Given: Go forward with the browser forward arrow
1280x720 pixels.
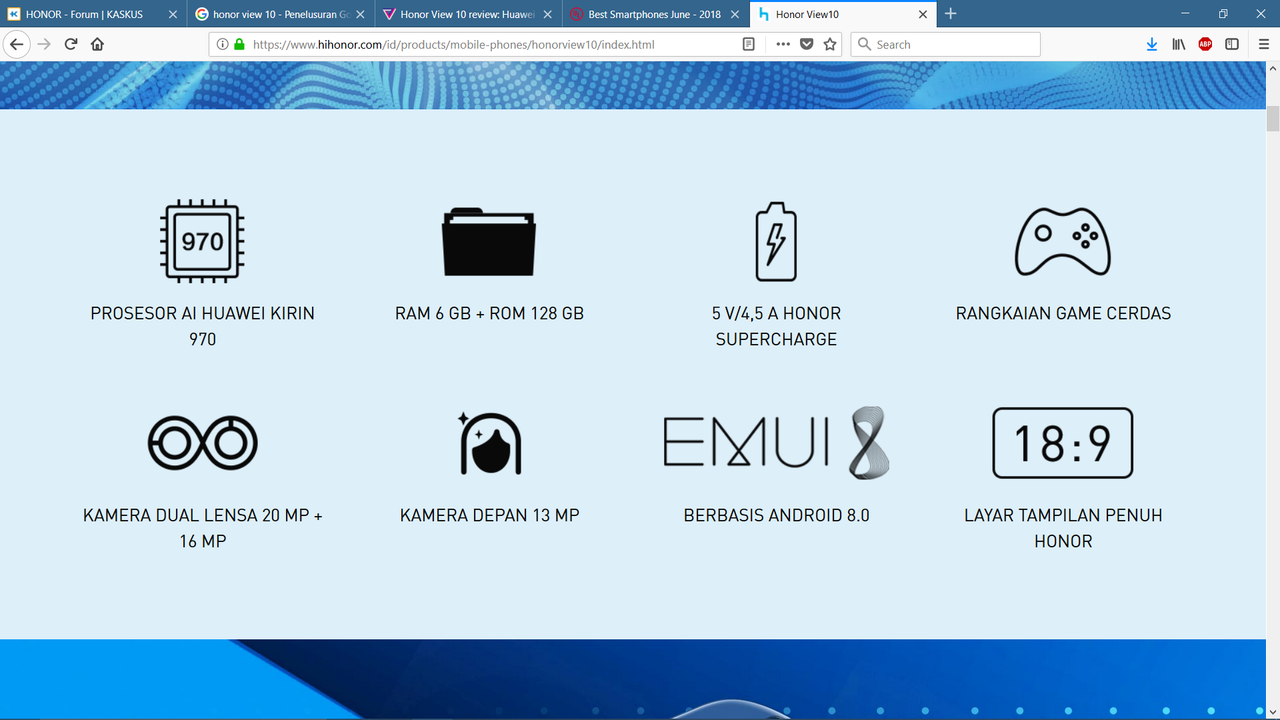Looking at the screenshot, I should coord(43,44).
